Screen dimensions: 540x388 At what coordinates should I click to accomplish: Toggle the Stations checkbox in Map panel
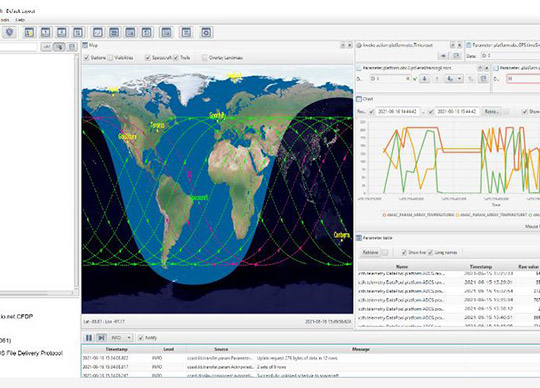[87, 57]
